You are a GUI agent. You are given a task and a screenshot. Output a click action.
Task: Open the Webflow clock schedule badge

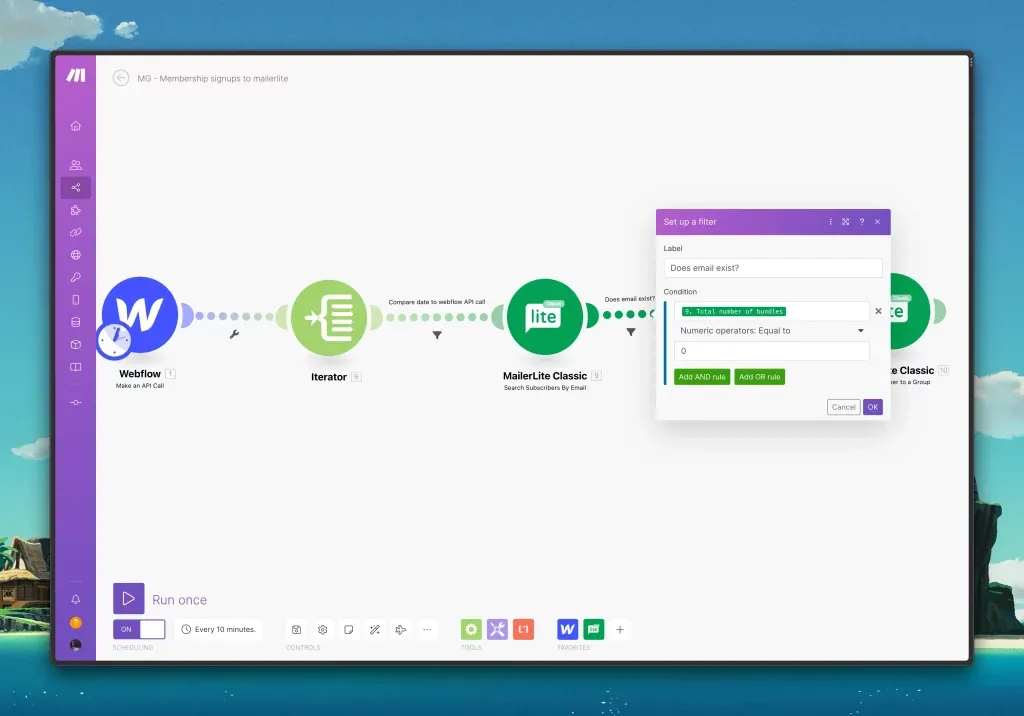114,340
